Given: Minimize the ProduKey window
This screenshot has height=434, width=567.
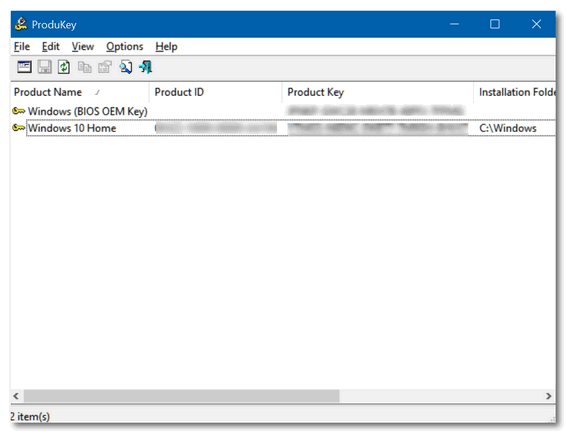Looking at the screenshot, I should pyautogui.click(x=455, y=24).
